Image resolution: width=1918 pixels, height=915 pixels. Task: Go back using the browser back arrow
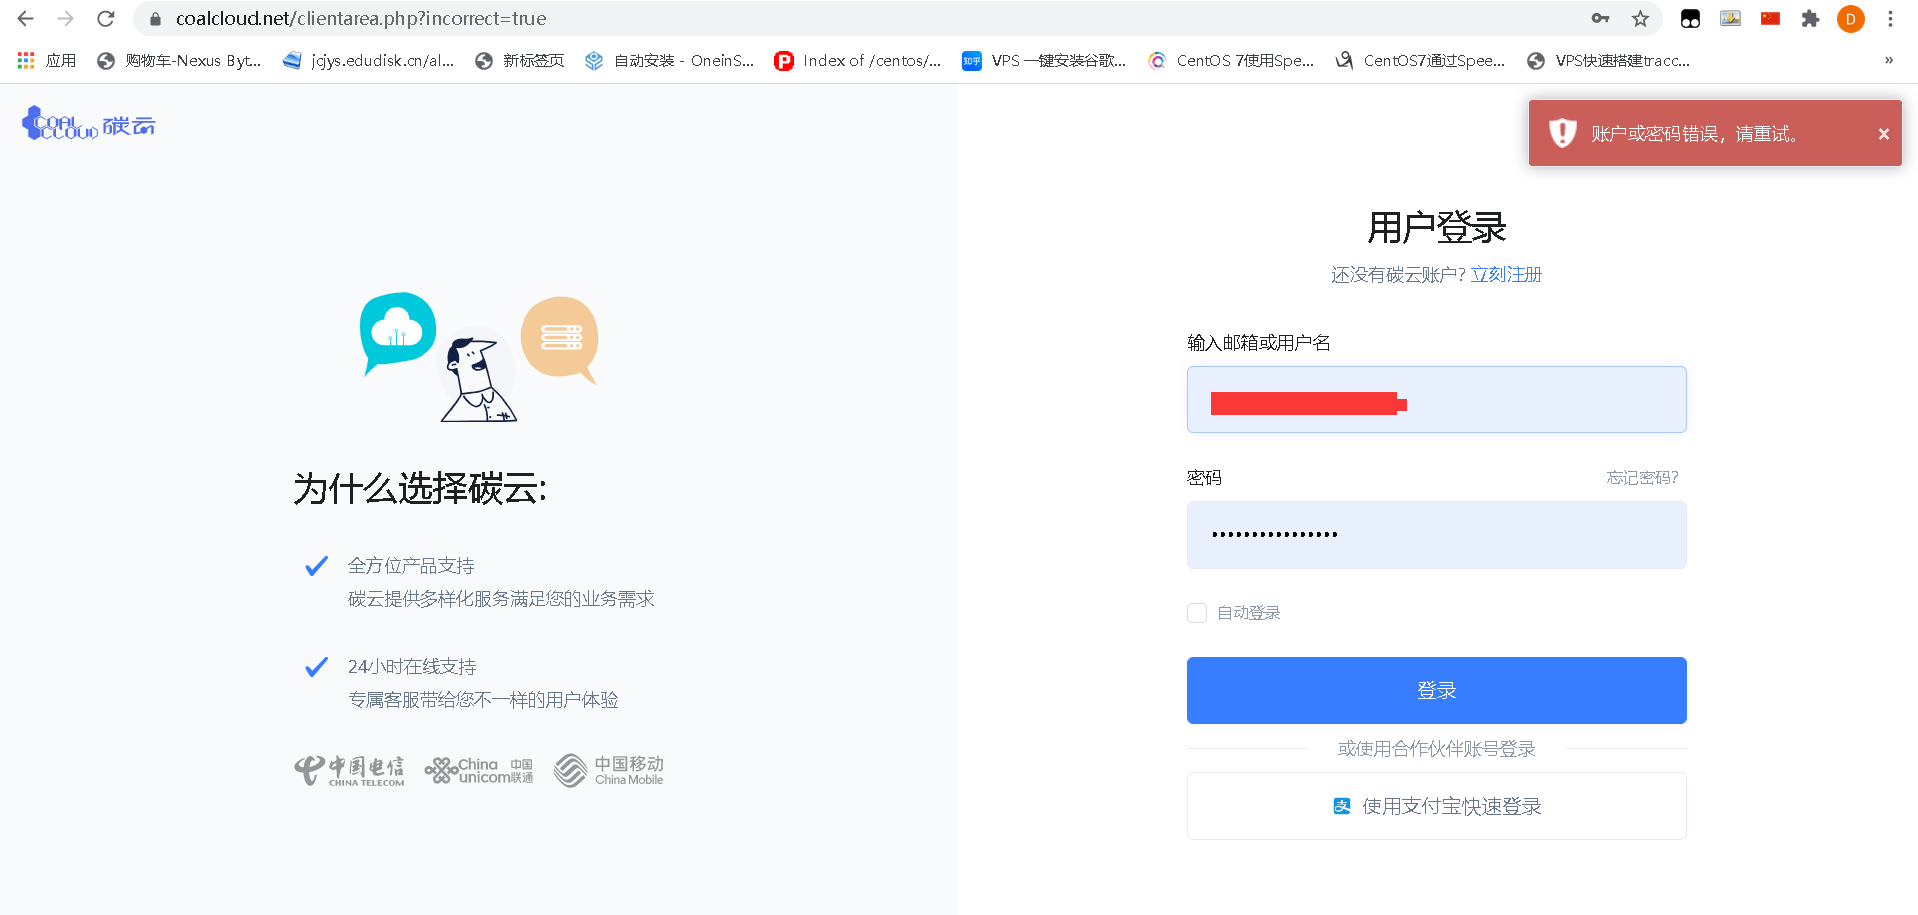pyautogui.click(x=26, y=19)
